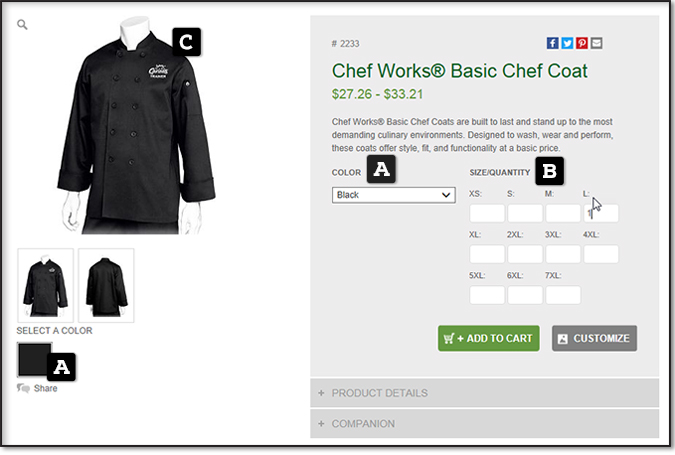The image size is (675, 455).
Task: Click the XS quantity field
Action: [487, 214]
